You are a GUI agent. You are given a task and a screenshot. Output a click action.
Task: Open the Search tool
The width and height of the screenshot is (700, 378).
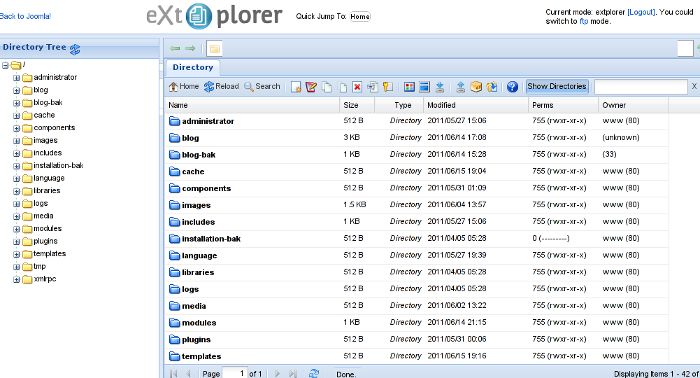pyautogui.click(x=262, y=87)
